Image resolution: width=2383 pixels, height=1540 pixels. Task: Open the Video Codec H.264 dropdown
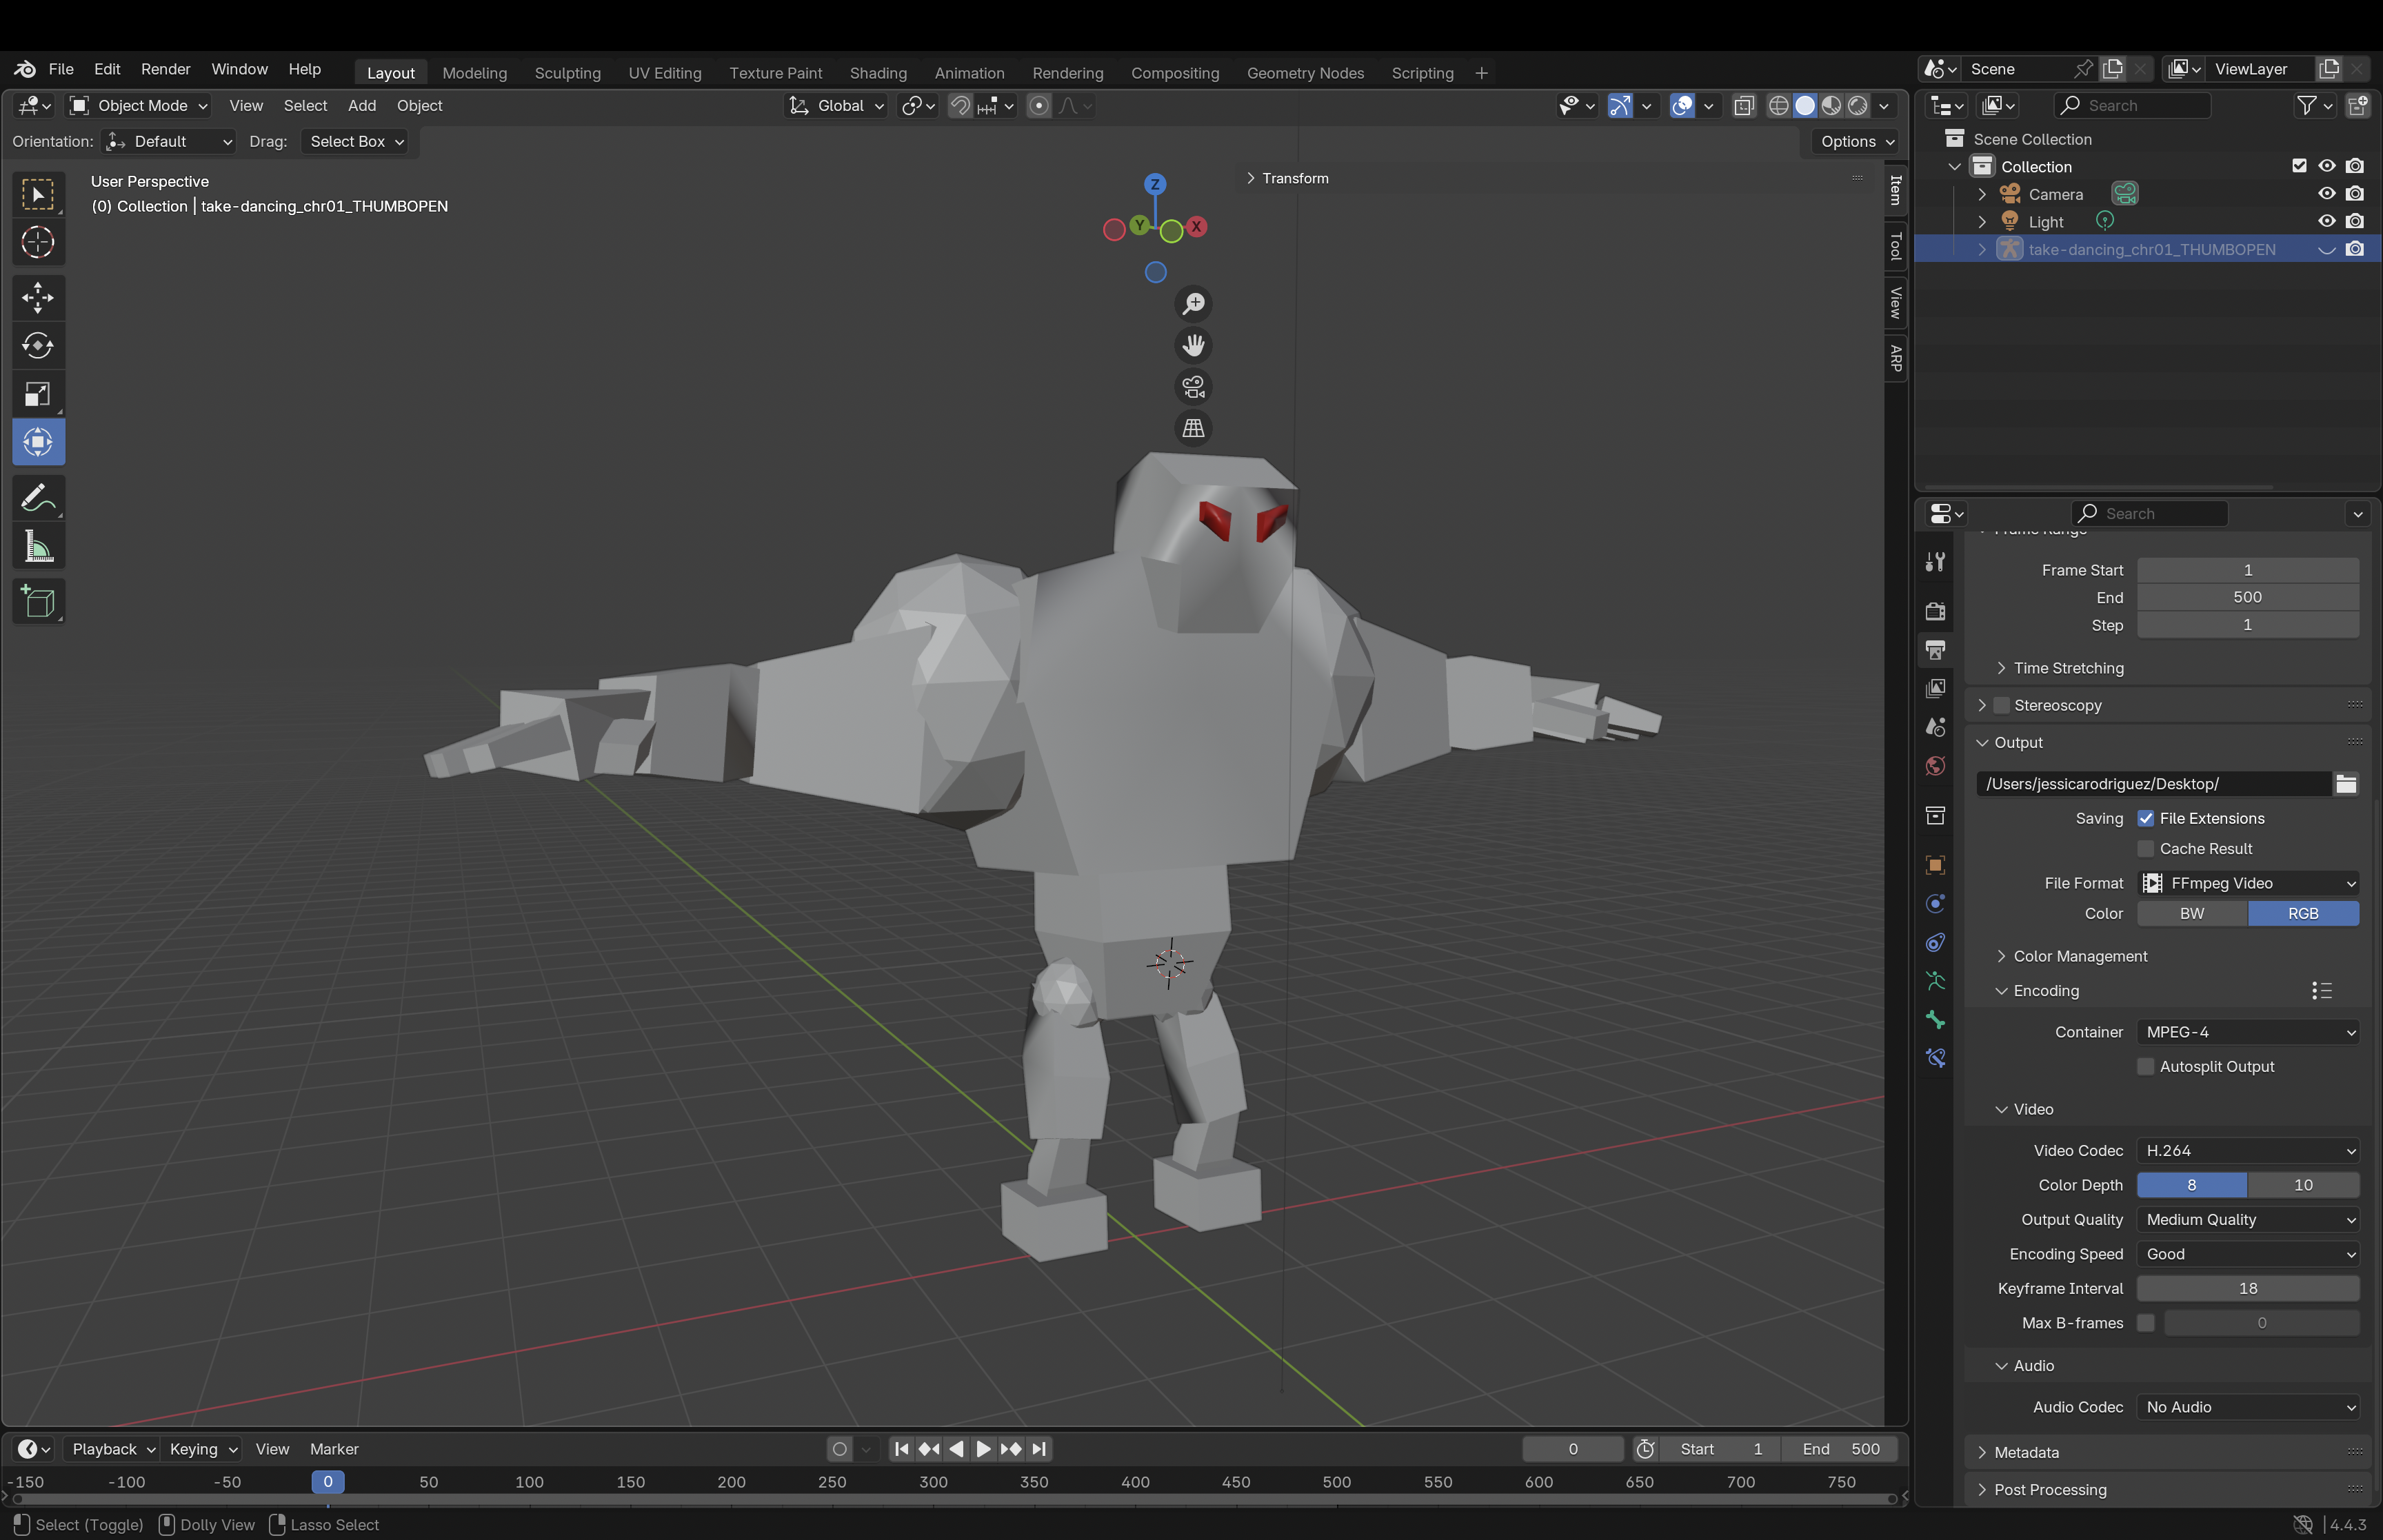2248,1151
